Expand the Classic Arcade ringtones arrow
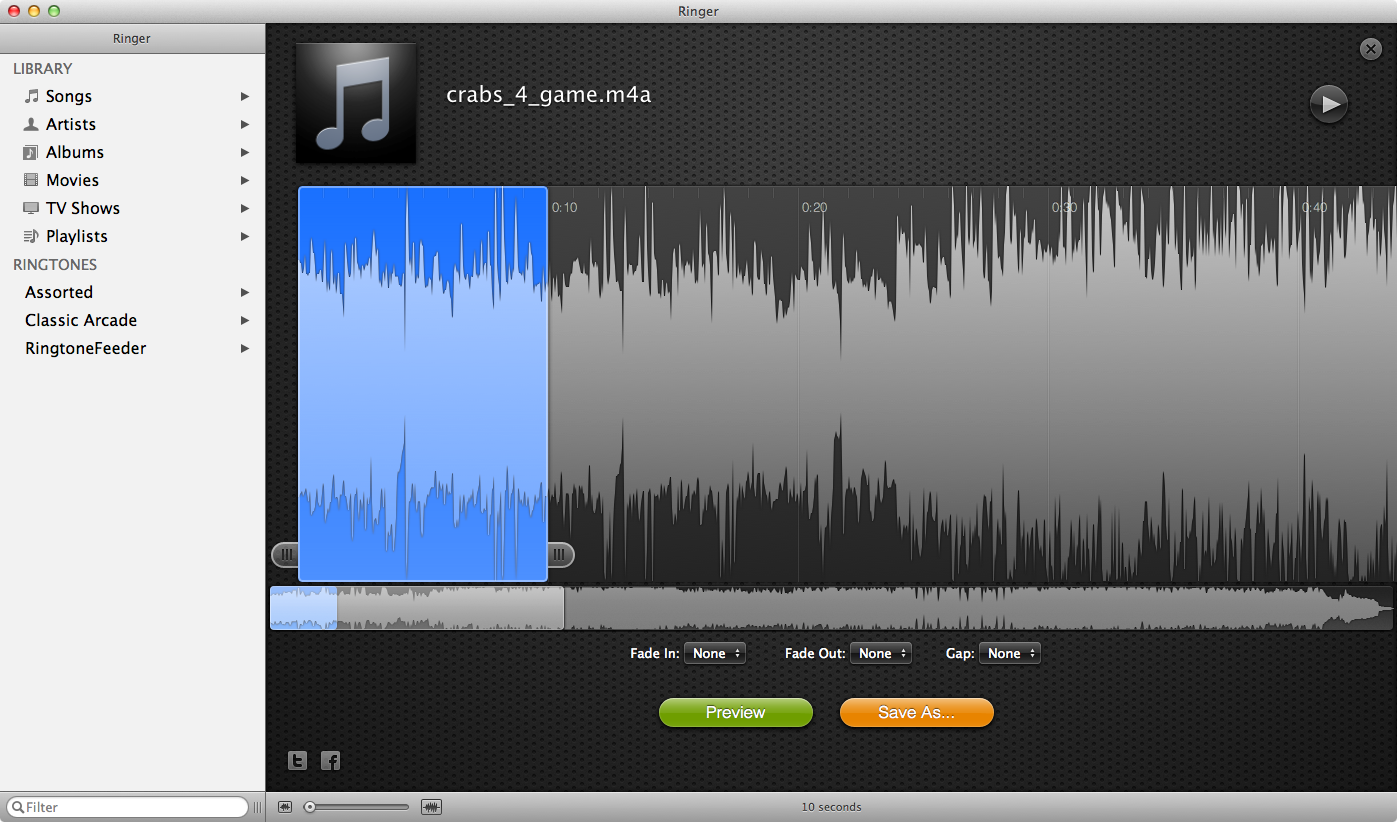Screen dimensions: 1397x822 245,321
